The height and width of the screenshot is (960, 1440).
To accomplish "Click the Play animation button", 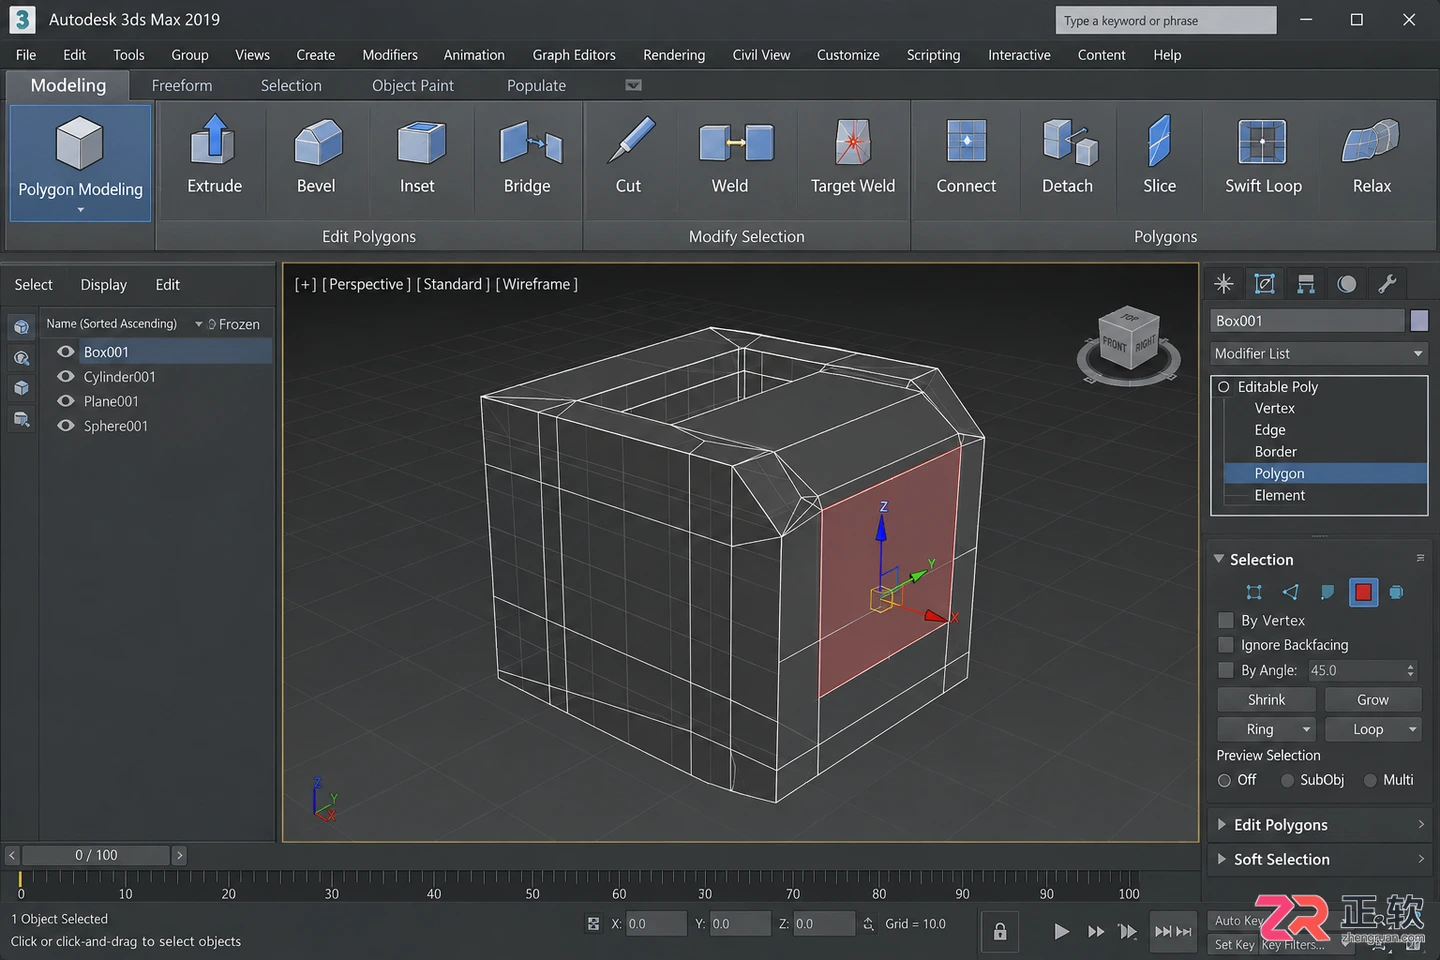I will (1061, 932).
